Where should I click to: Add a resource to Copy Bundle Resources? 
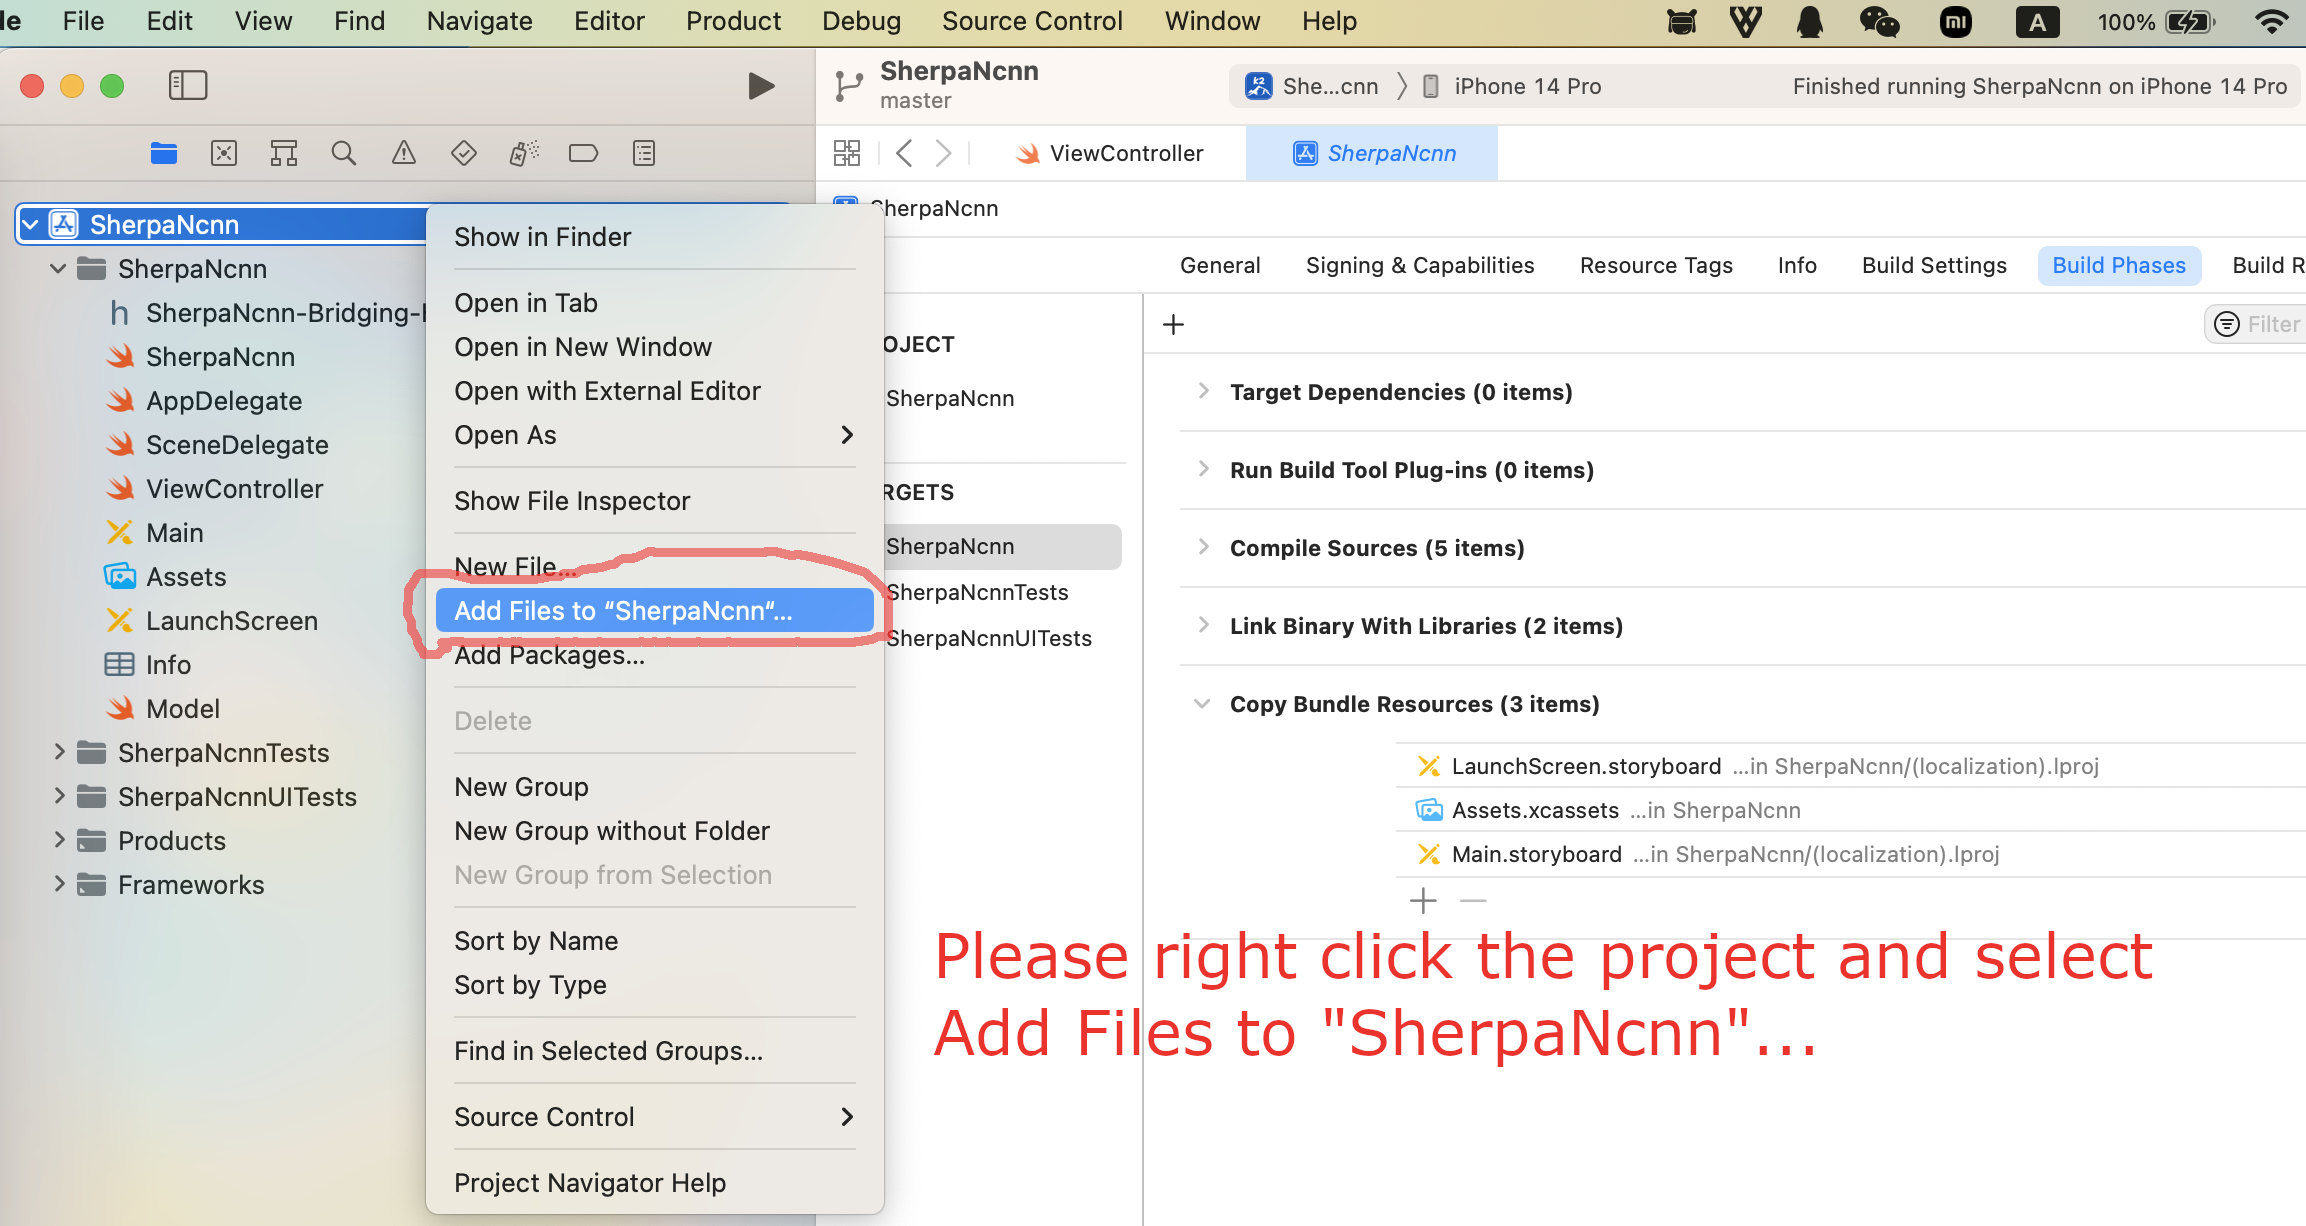[x=1423, y=901]
